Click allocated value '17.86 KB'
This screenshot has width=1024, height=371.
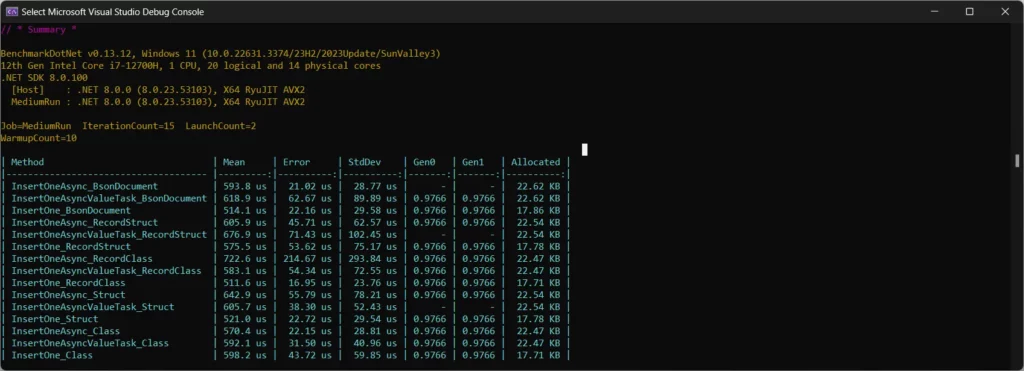click(538, 210)
